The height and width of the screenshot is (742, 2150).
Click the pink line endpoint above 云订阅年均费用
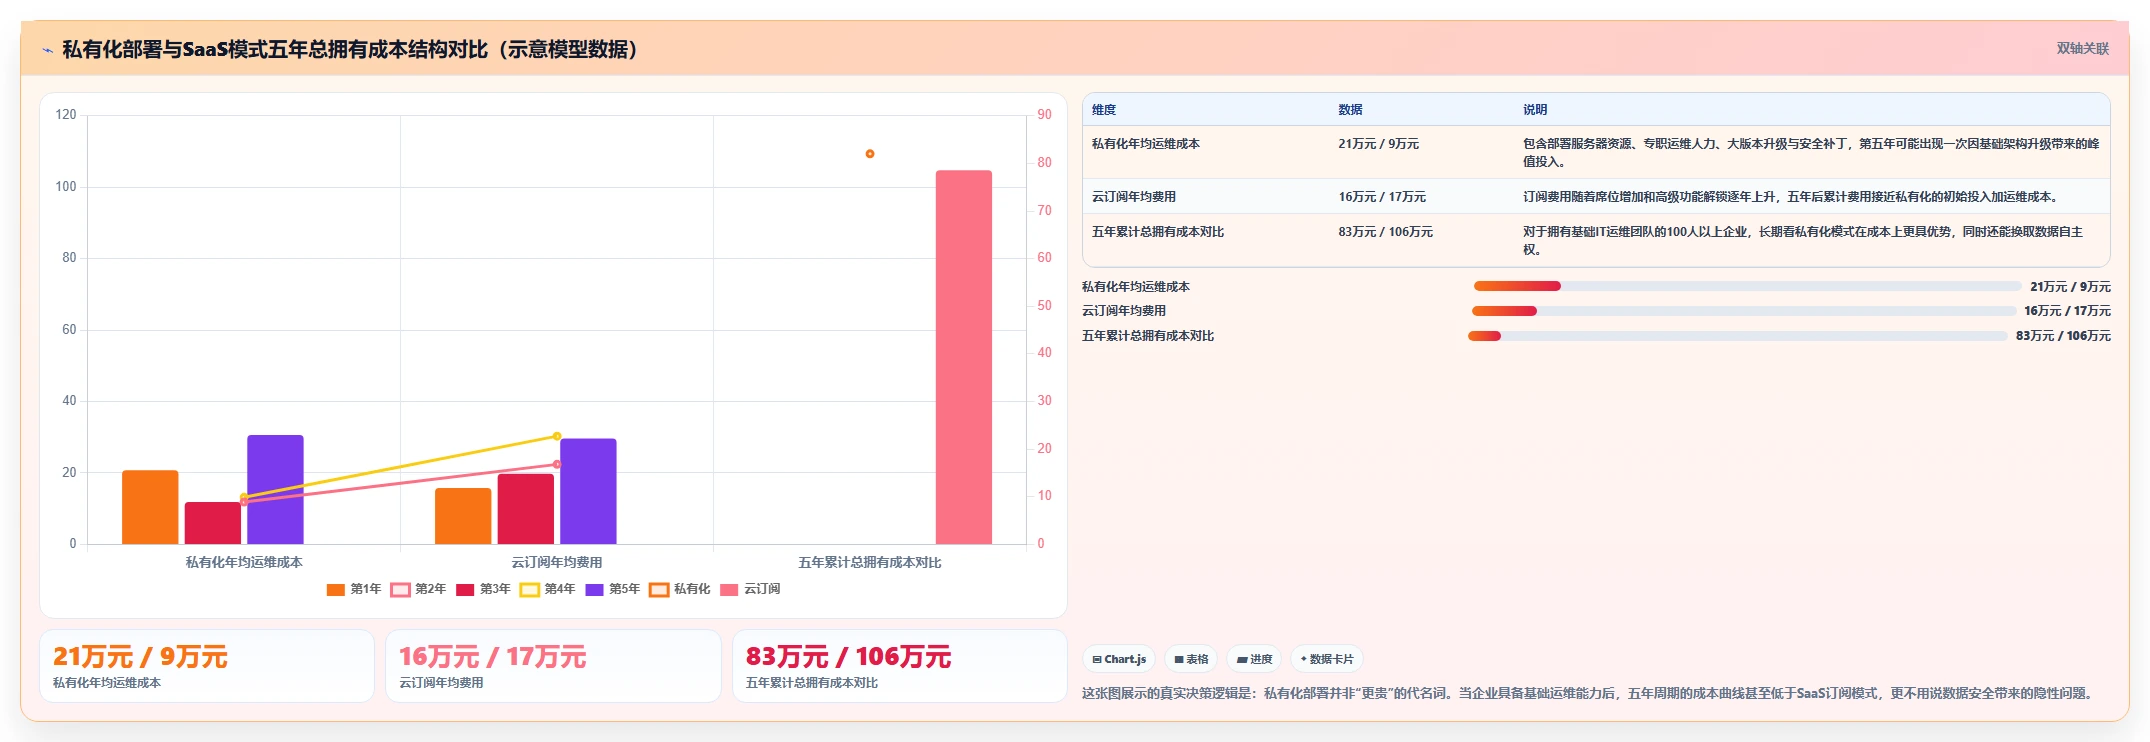click(557, 464)
